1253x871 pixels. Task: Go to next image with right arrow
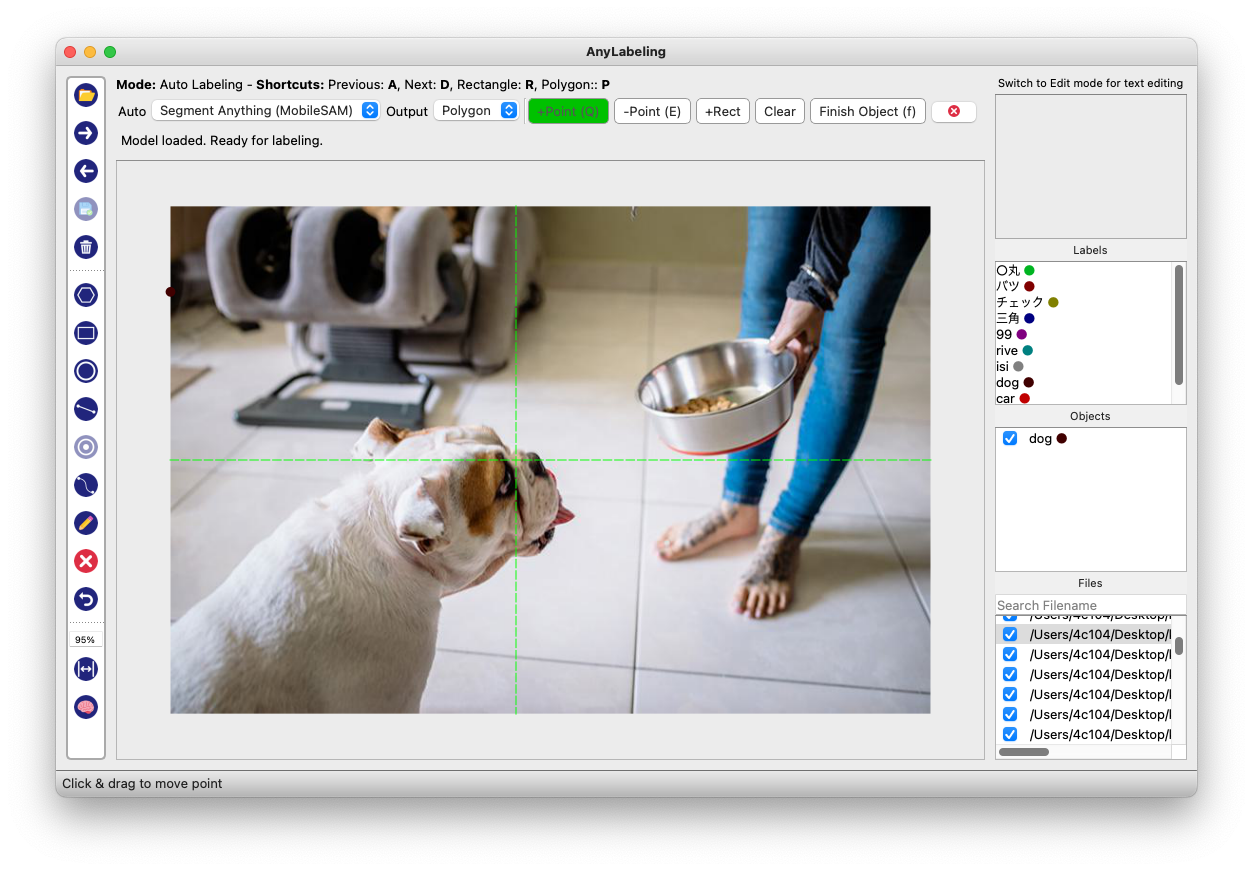[x=86, y=133]
